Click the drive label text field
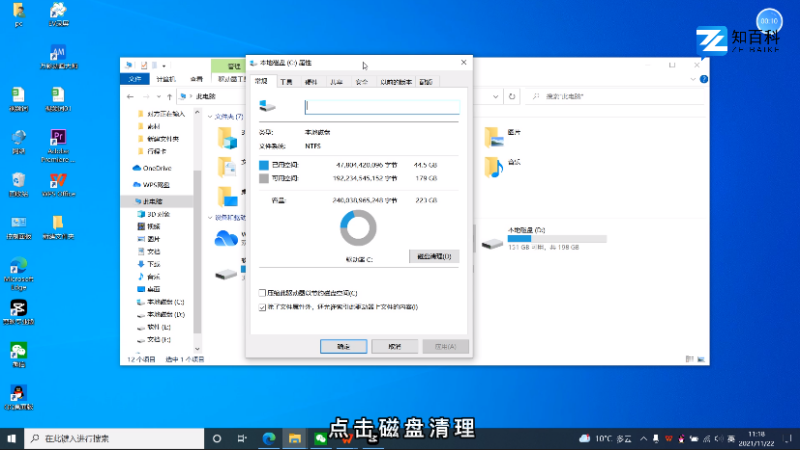800x450 pixels. coord(381,105)
